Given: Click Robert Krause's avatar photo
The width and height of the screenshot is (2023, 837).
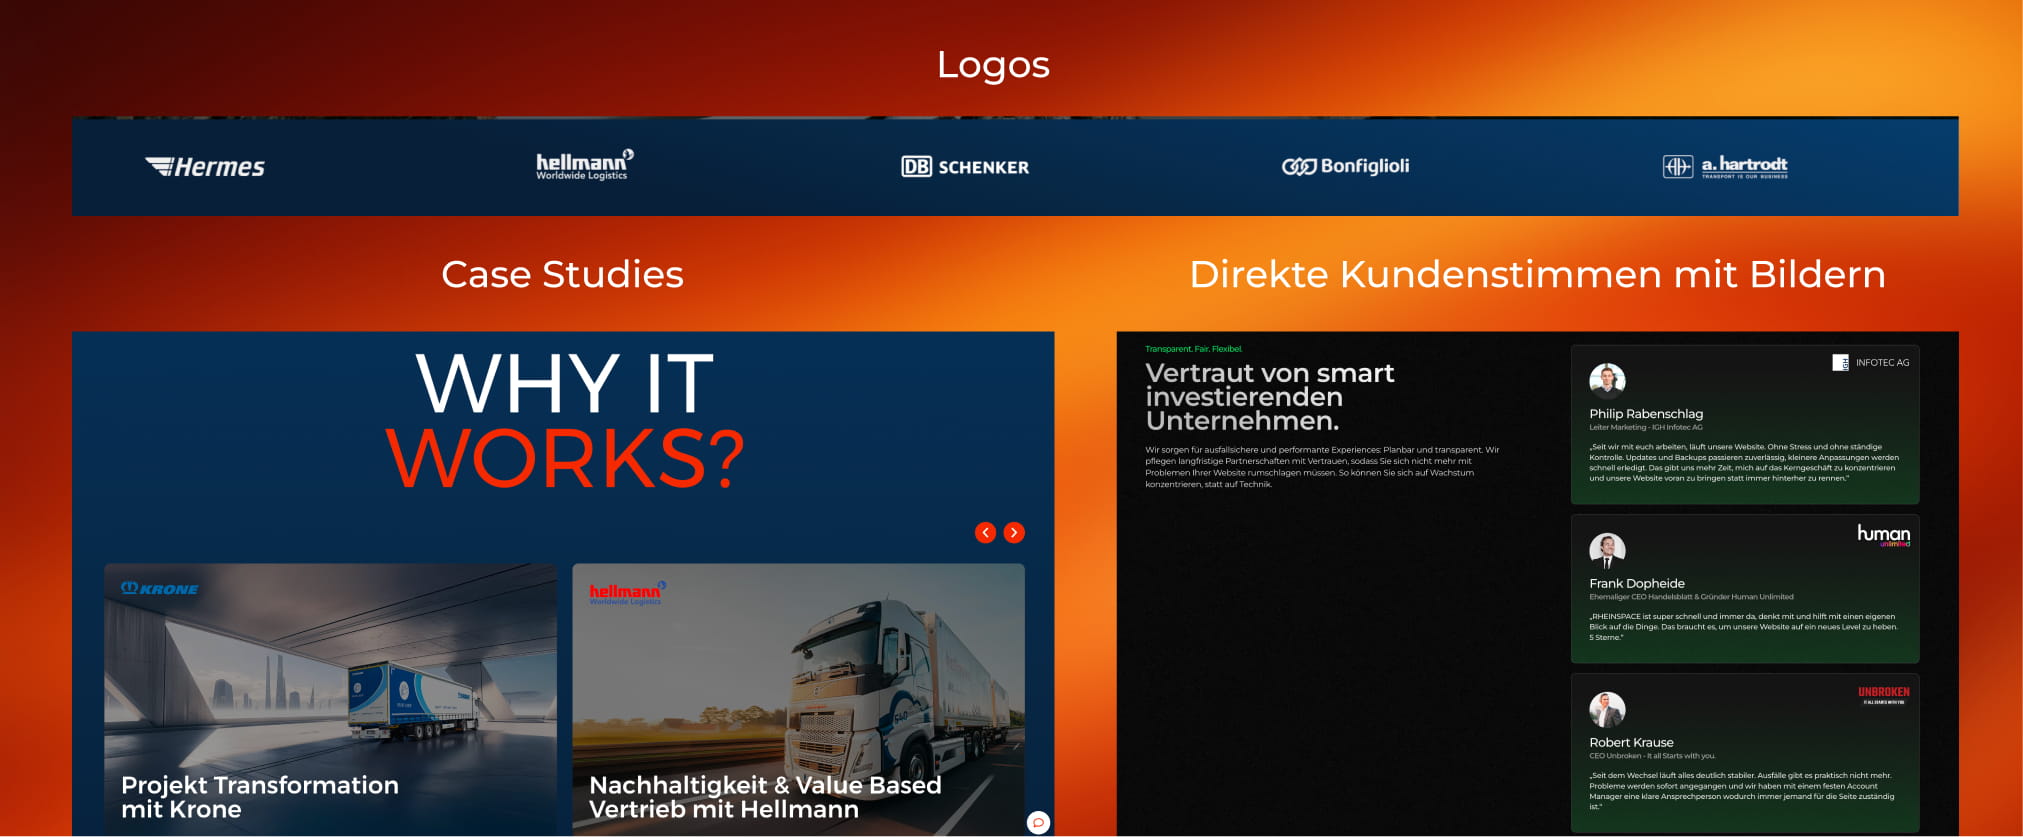Looking at the screenshot, I should [1607, 710].
